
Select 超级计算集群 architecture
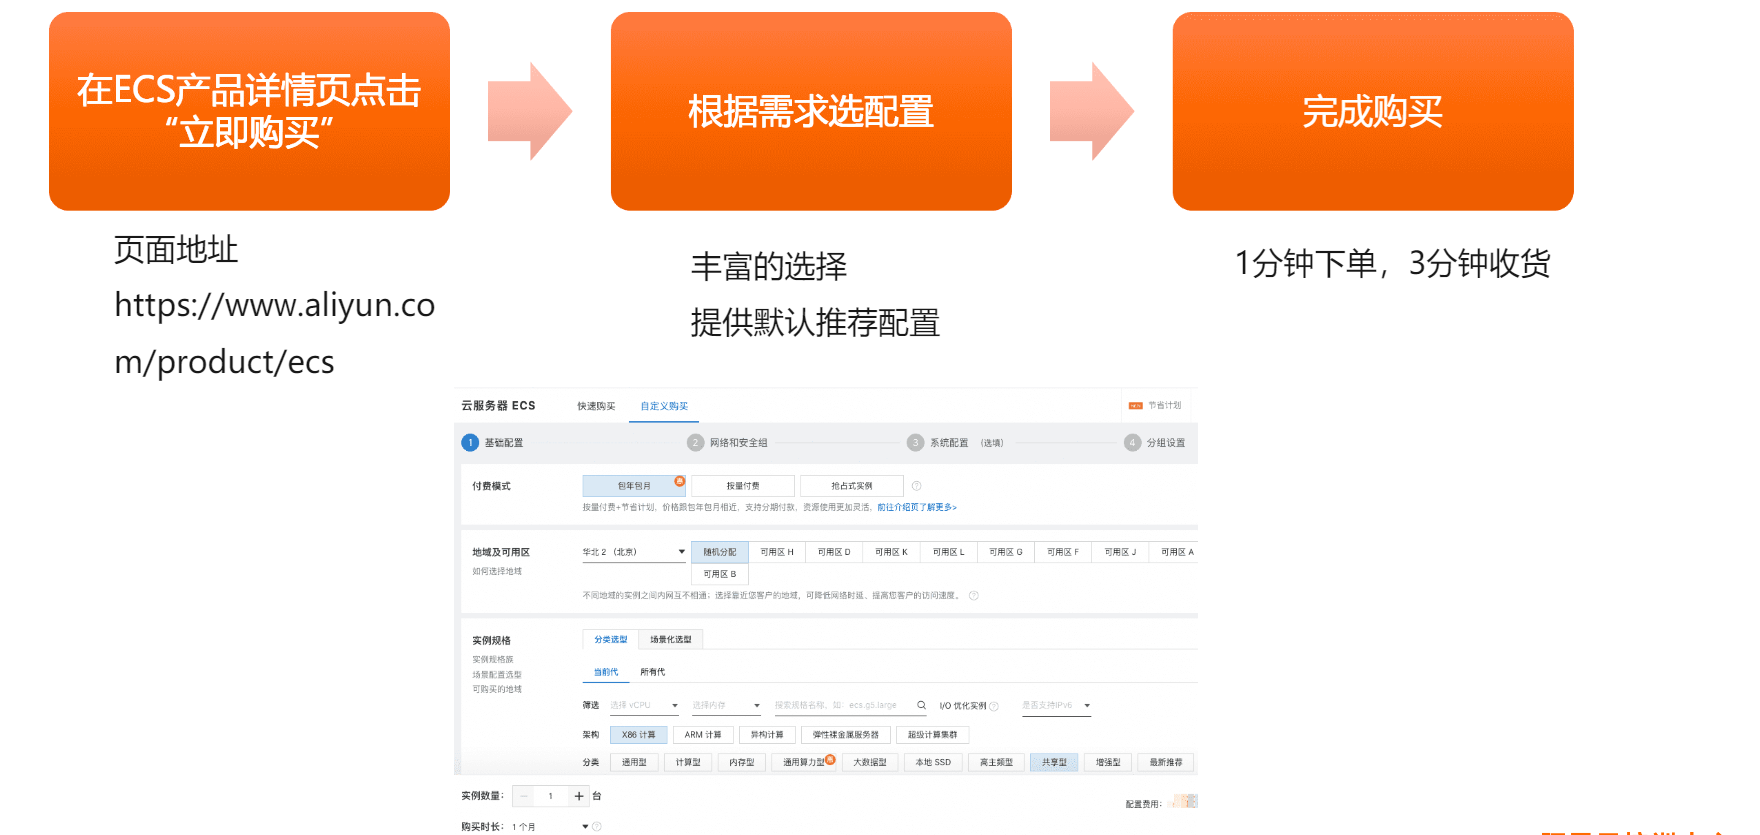click(932, 735)
